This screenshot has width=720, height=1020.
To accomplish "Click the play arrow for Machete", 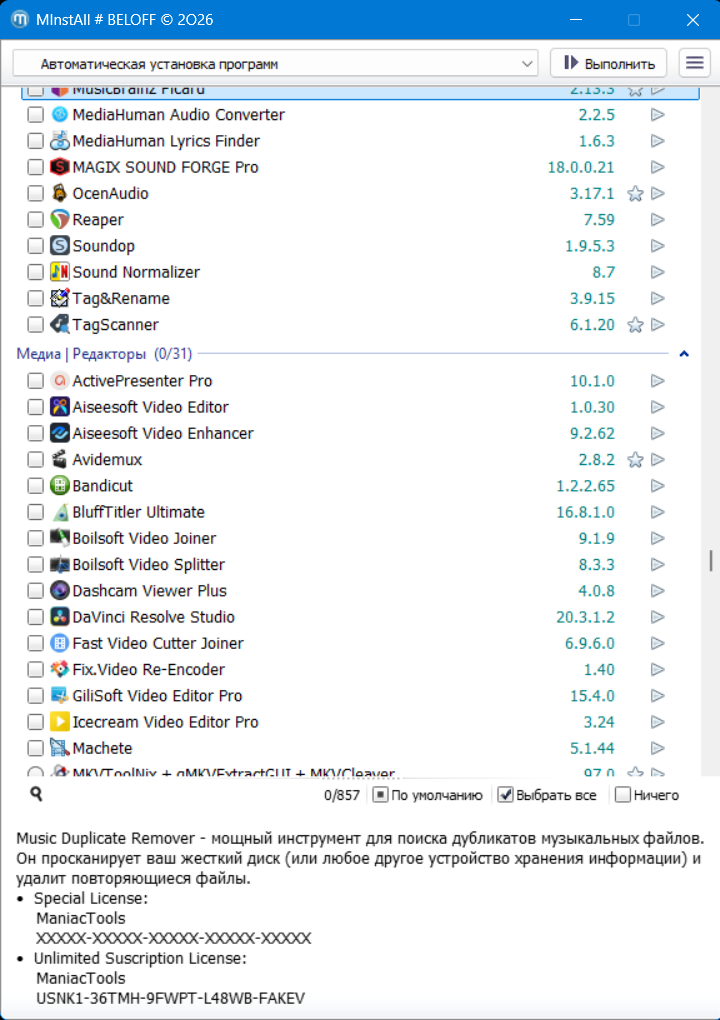I will point(658,748).
